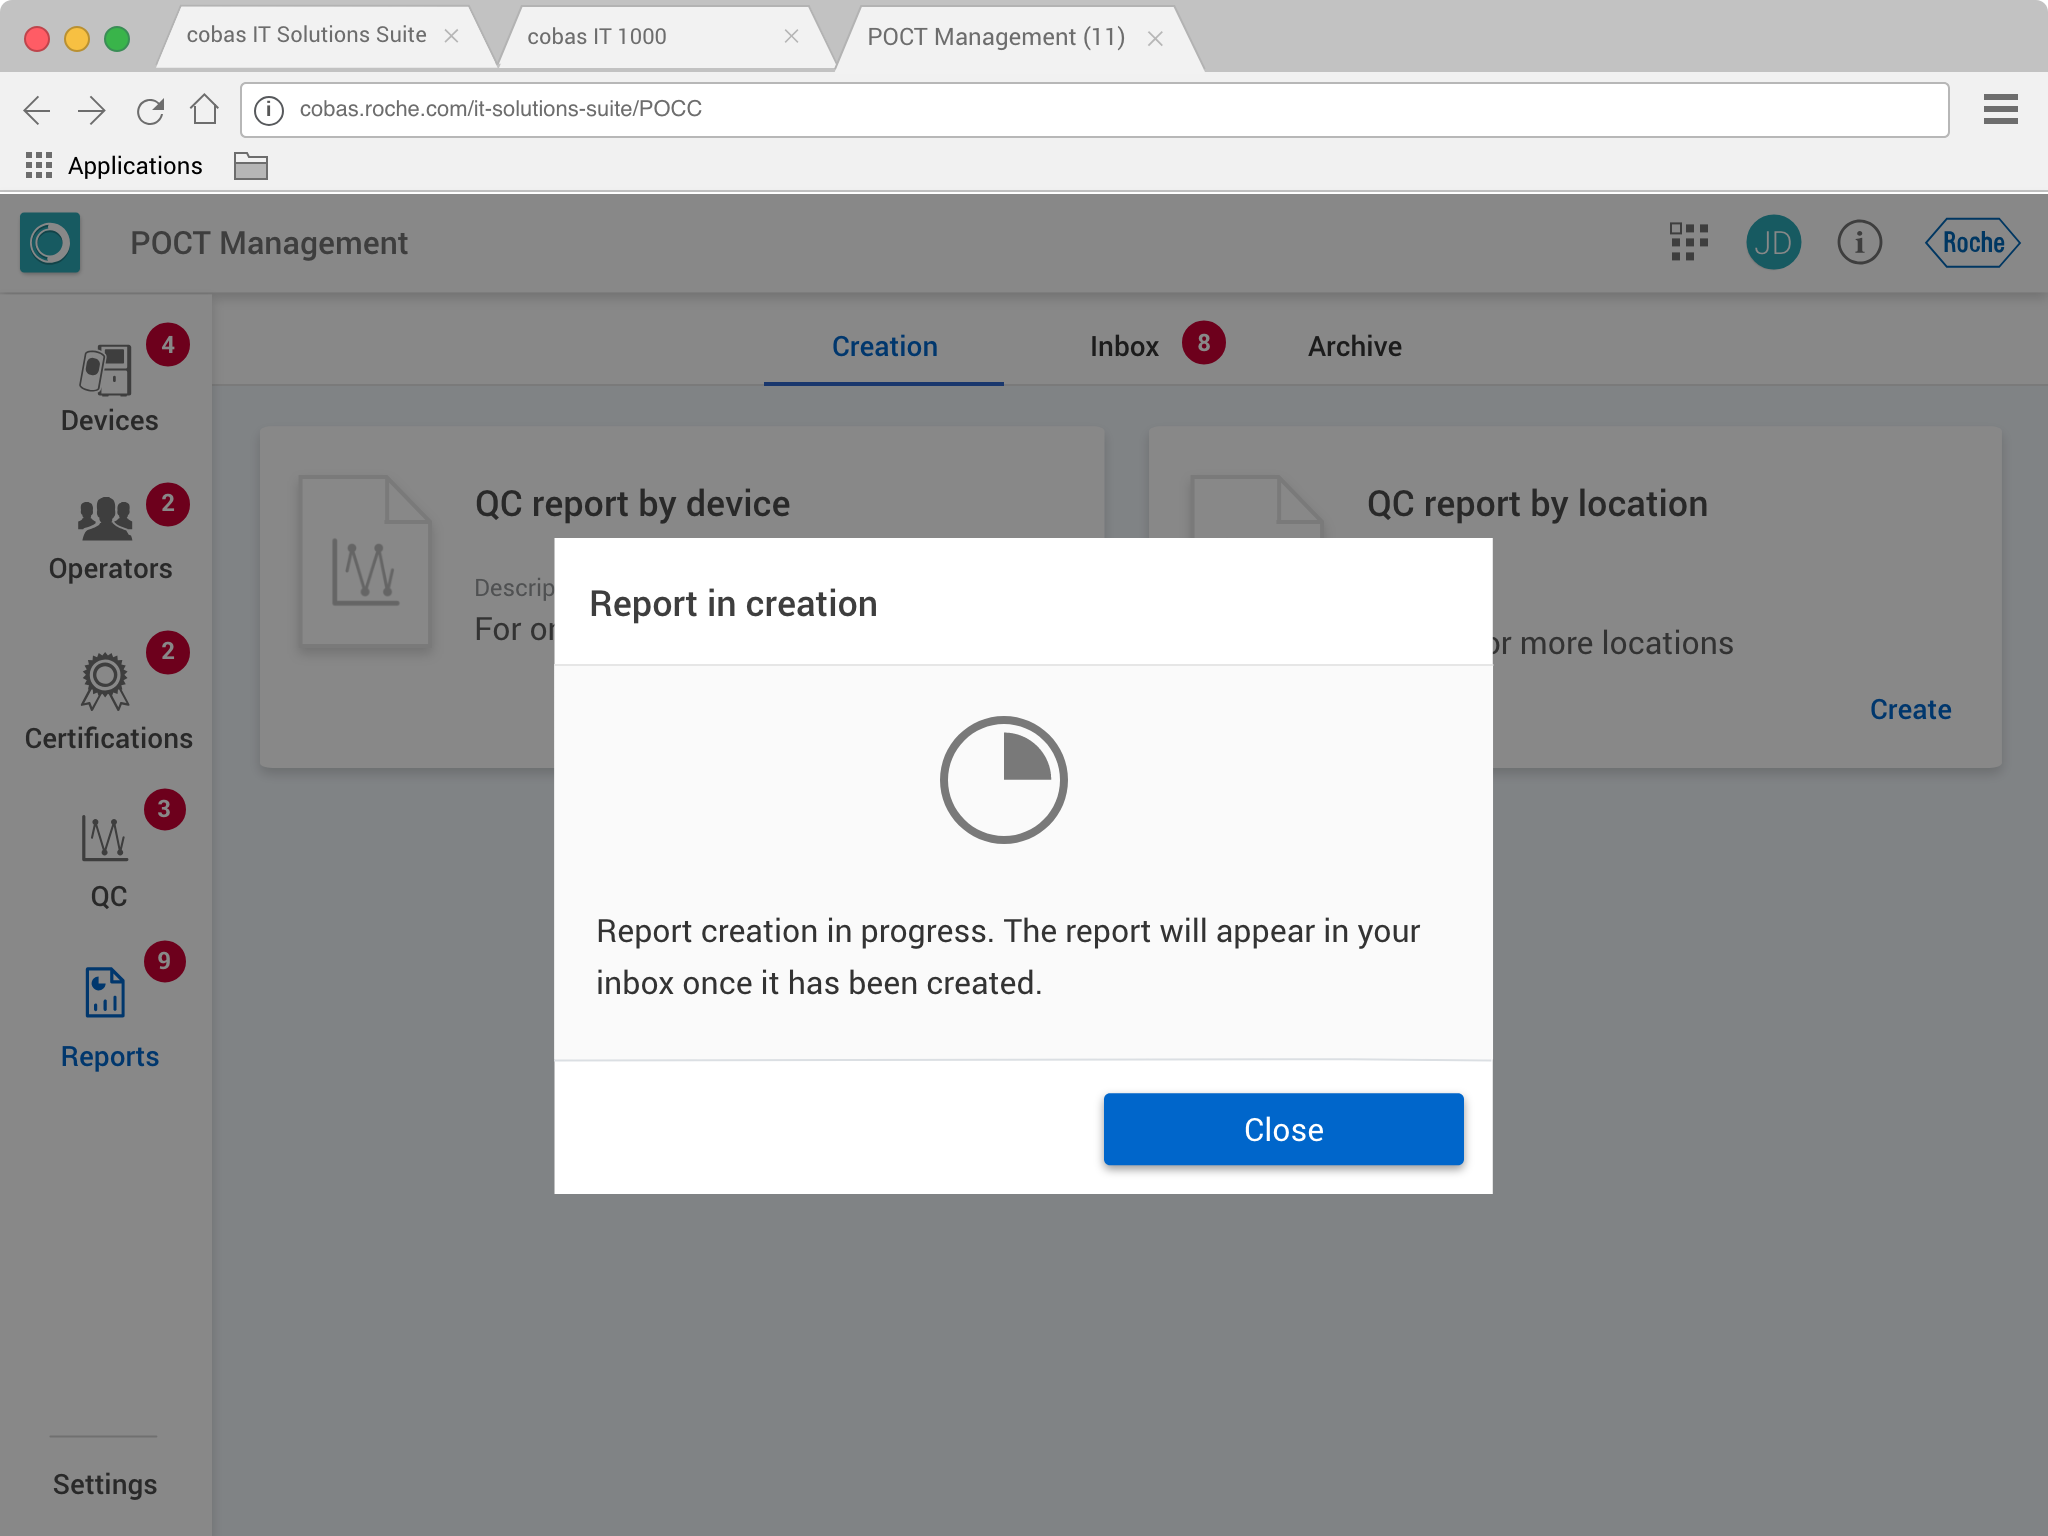Close the Report in creation dialog
The width and height of the screenshot is (2048, 1536).
1283,1129
